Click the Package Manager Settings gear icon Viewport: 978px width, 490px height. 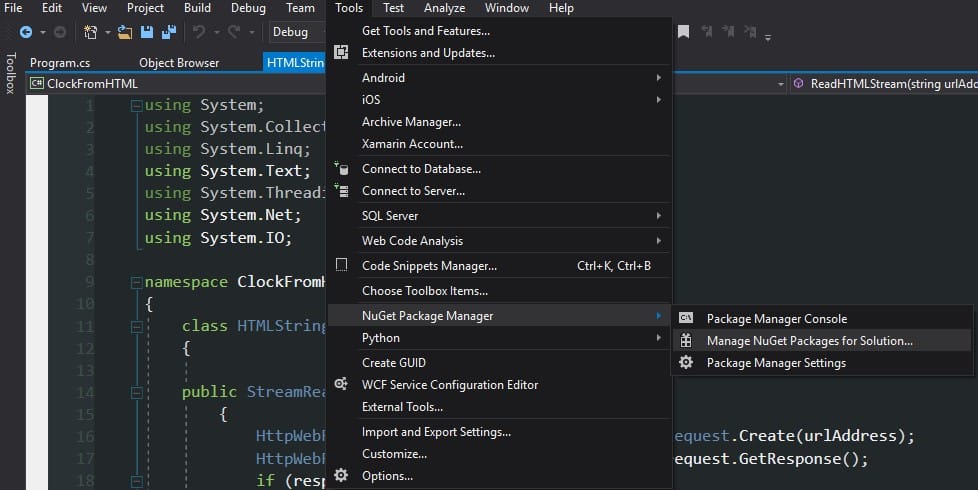tap(685, 362)
